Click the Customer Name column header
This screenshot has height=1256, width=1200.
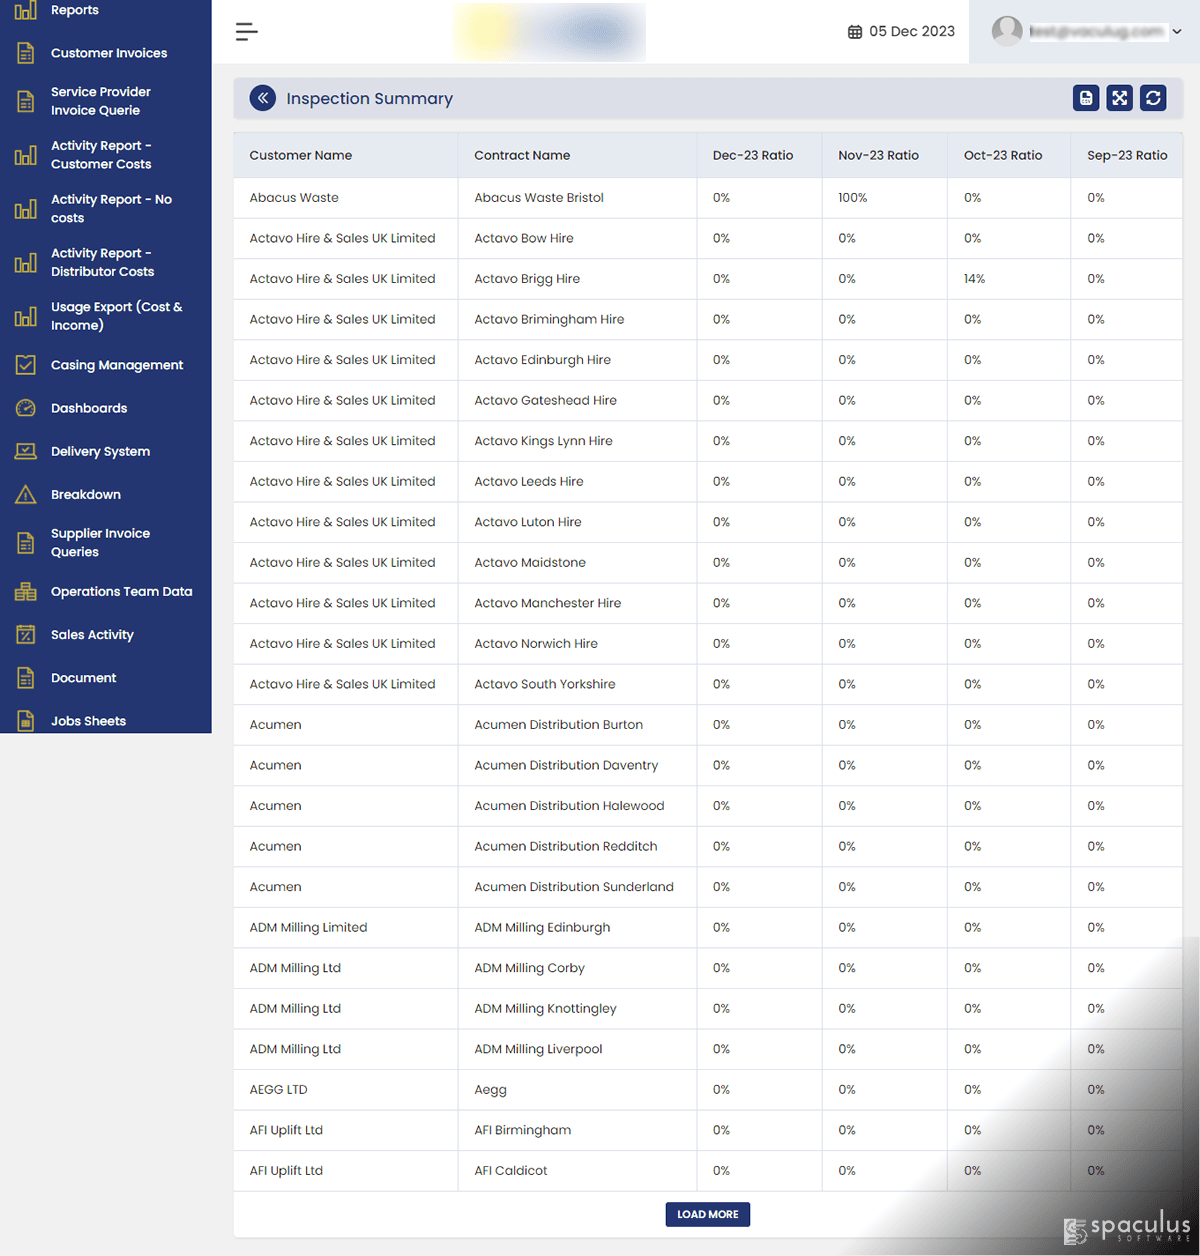pos(301,155)
